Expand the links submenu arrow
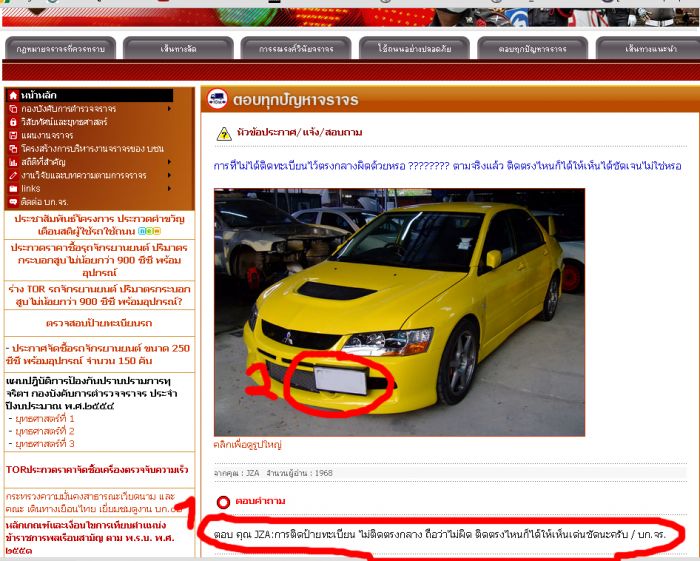Screen dimensions: 700x561 [x=170, y=188]
